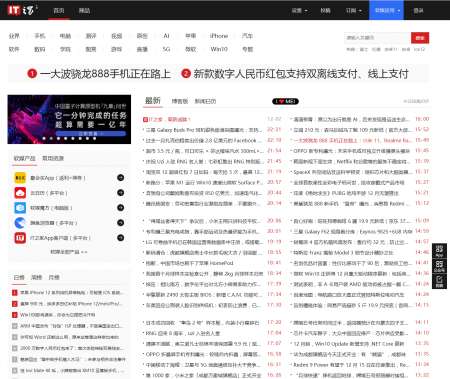Image resolution: width=450 pixels, height=379 pixels.
Task: Open the red IT之家 App client icon
Action: (x=20, y=238)
